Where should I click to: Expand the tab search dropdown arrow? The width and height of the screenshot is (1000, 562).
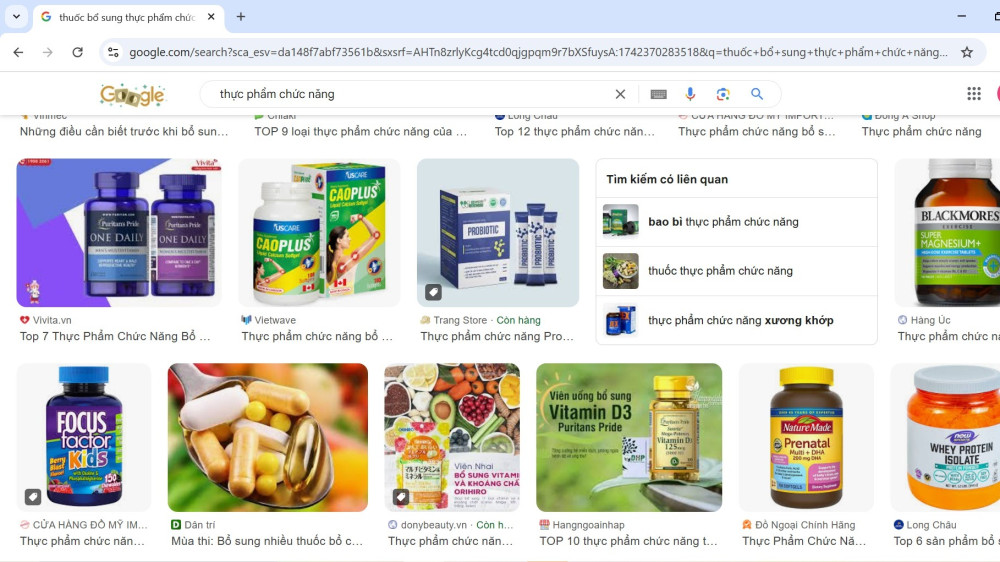(17, 17)
